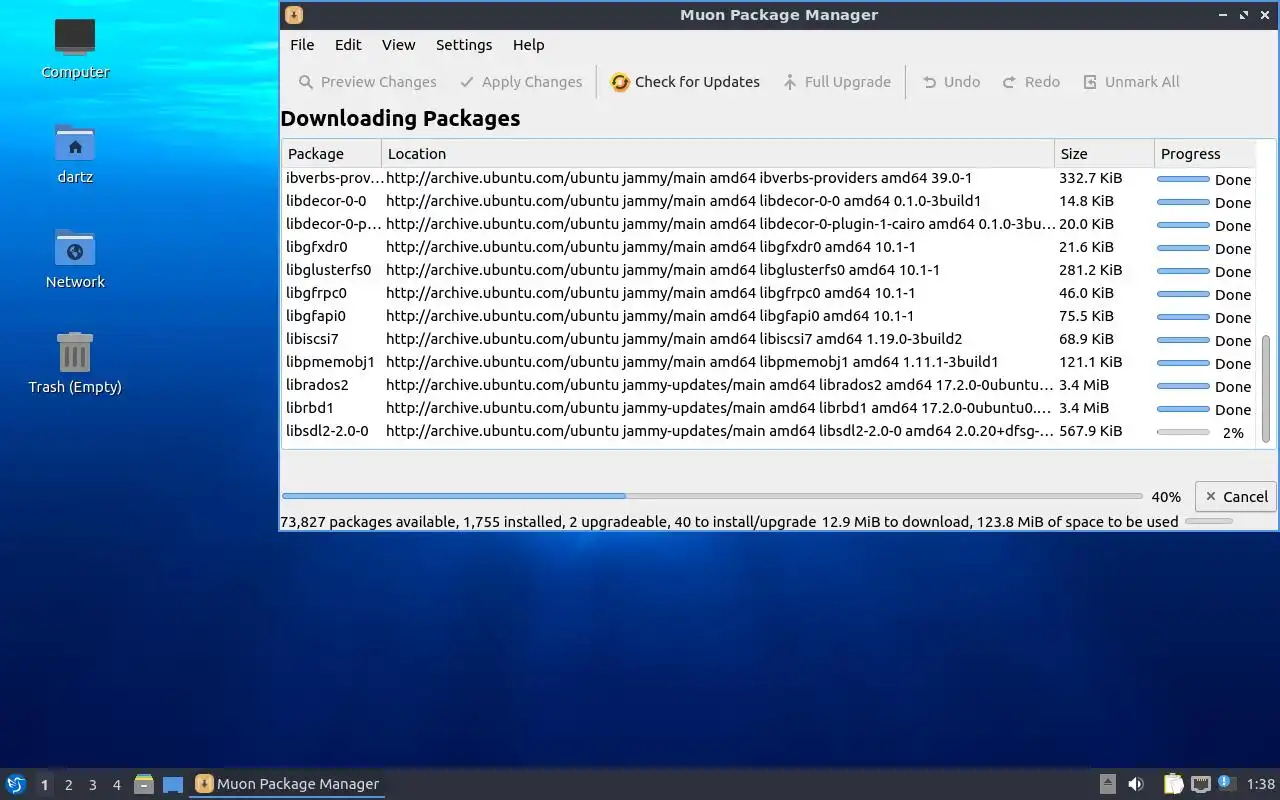The height and width of the screenshot is (800, 1280).
Task: Click the ibverbs-providers location URL
Action: click(x=679, y=178)
